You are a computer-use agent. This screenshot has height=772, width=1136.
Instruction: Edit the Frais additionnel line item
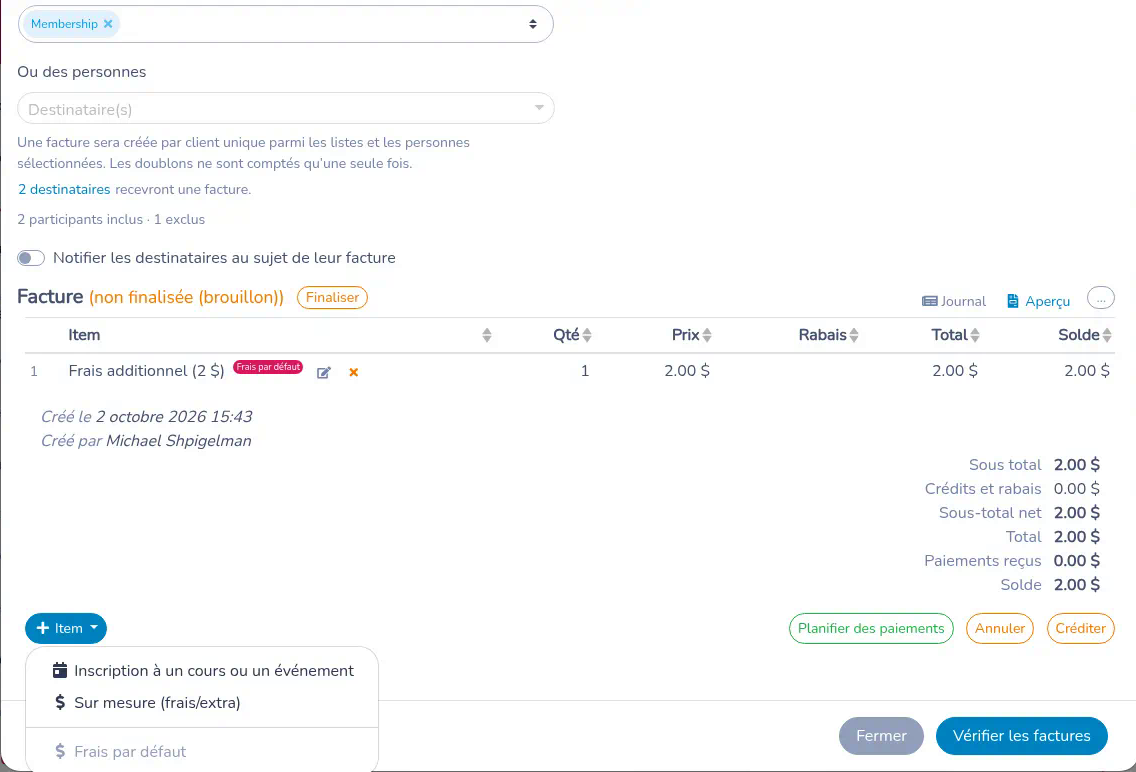[x=324, y=372]
